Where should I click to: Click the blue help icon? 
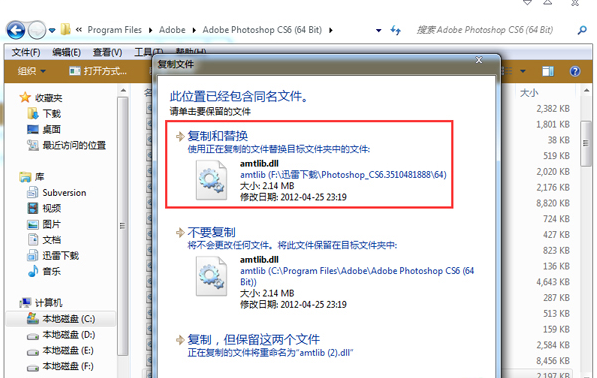tap(575, 71)
